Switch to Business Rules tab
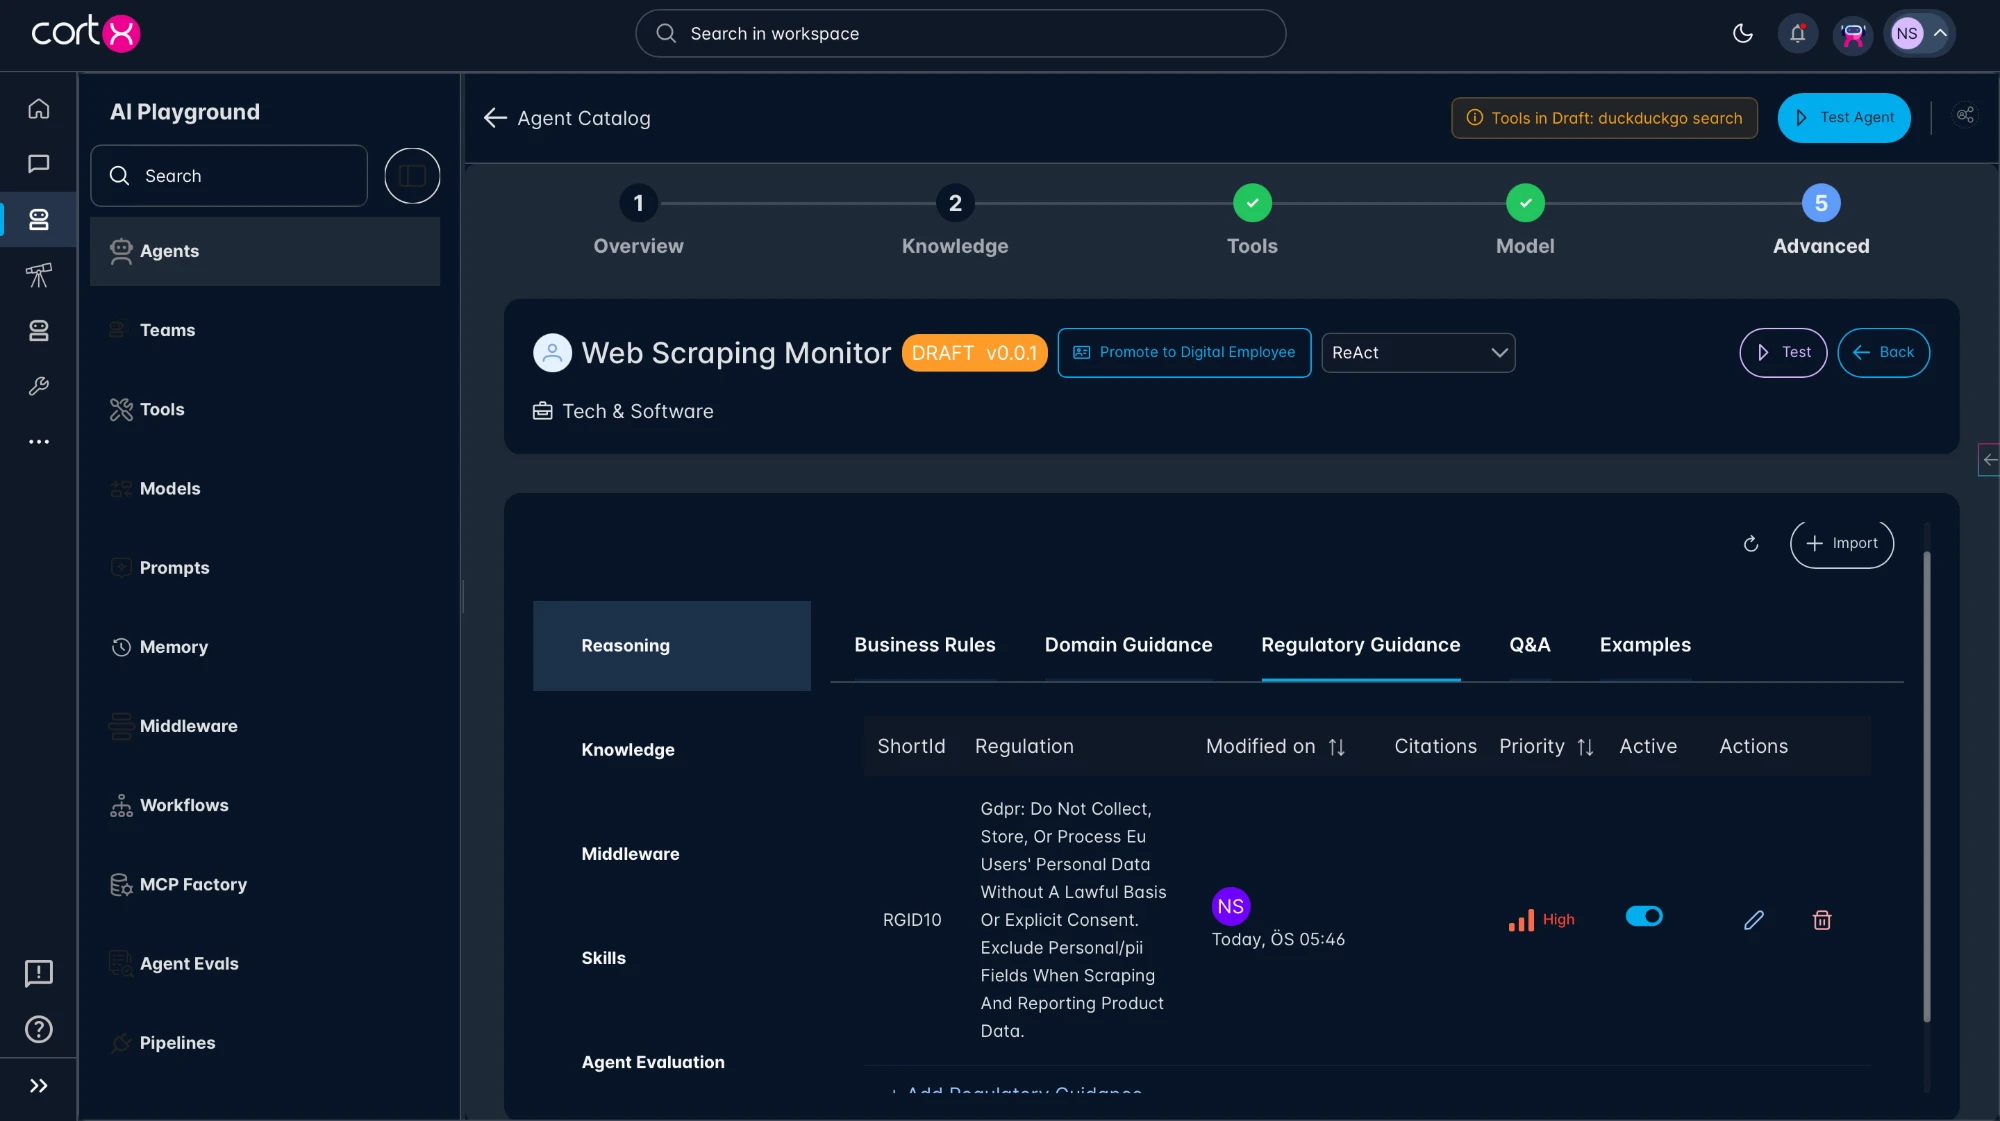The height and width of the screenshot is (1121, 2000). 925,645
